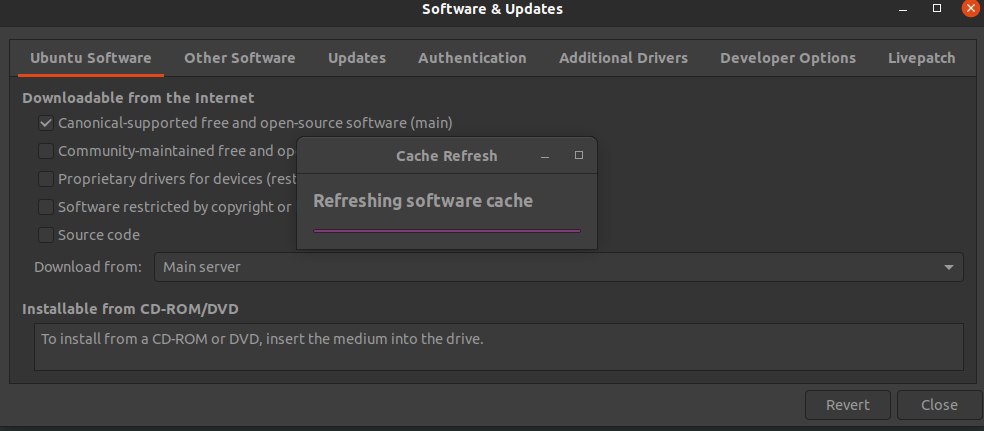Switch to the Other Software tab

pyautogui.click(x=240, y=58)
